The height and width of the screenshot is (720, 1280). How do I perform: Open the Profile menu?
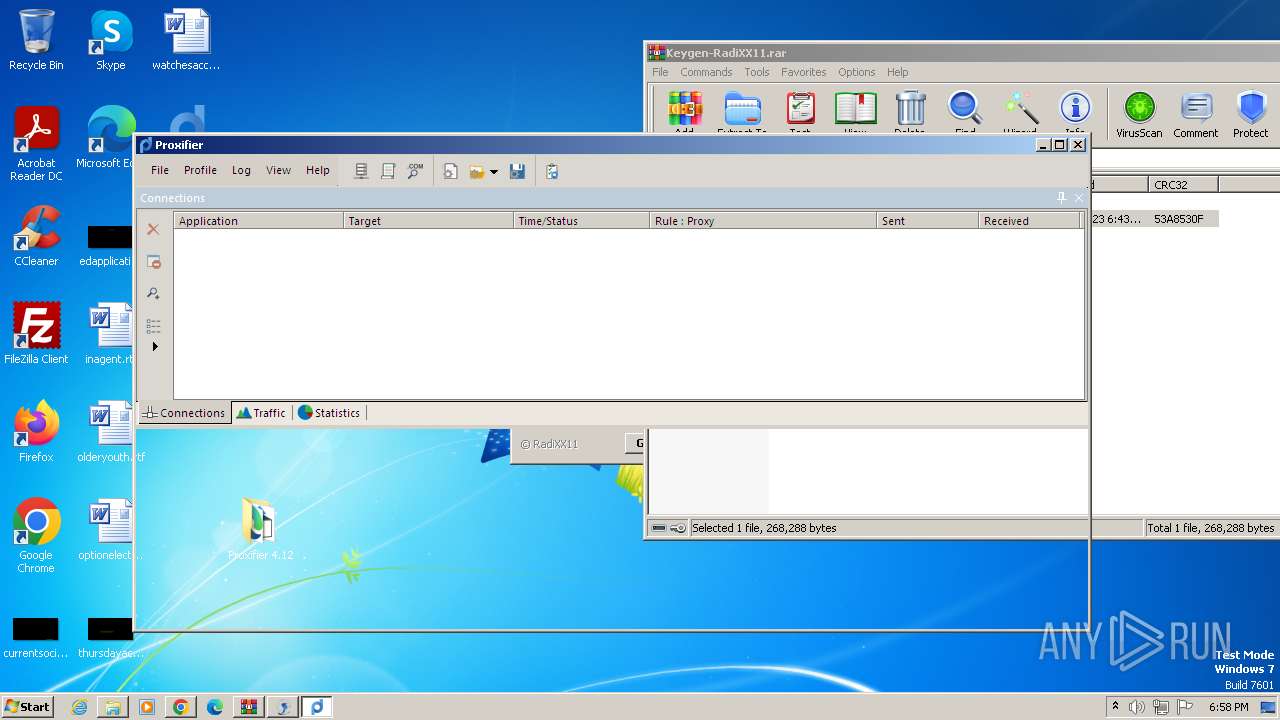(200, 170)
